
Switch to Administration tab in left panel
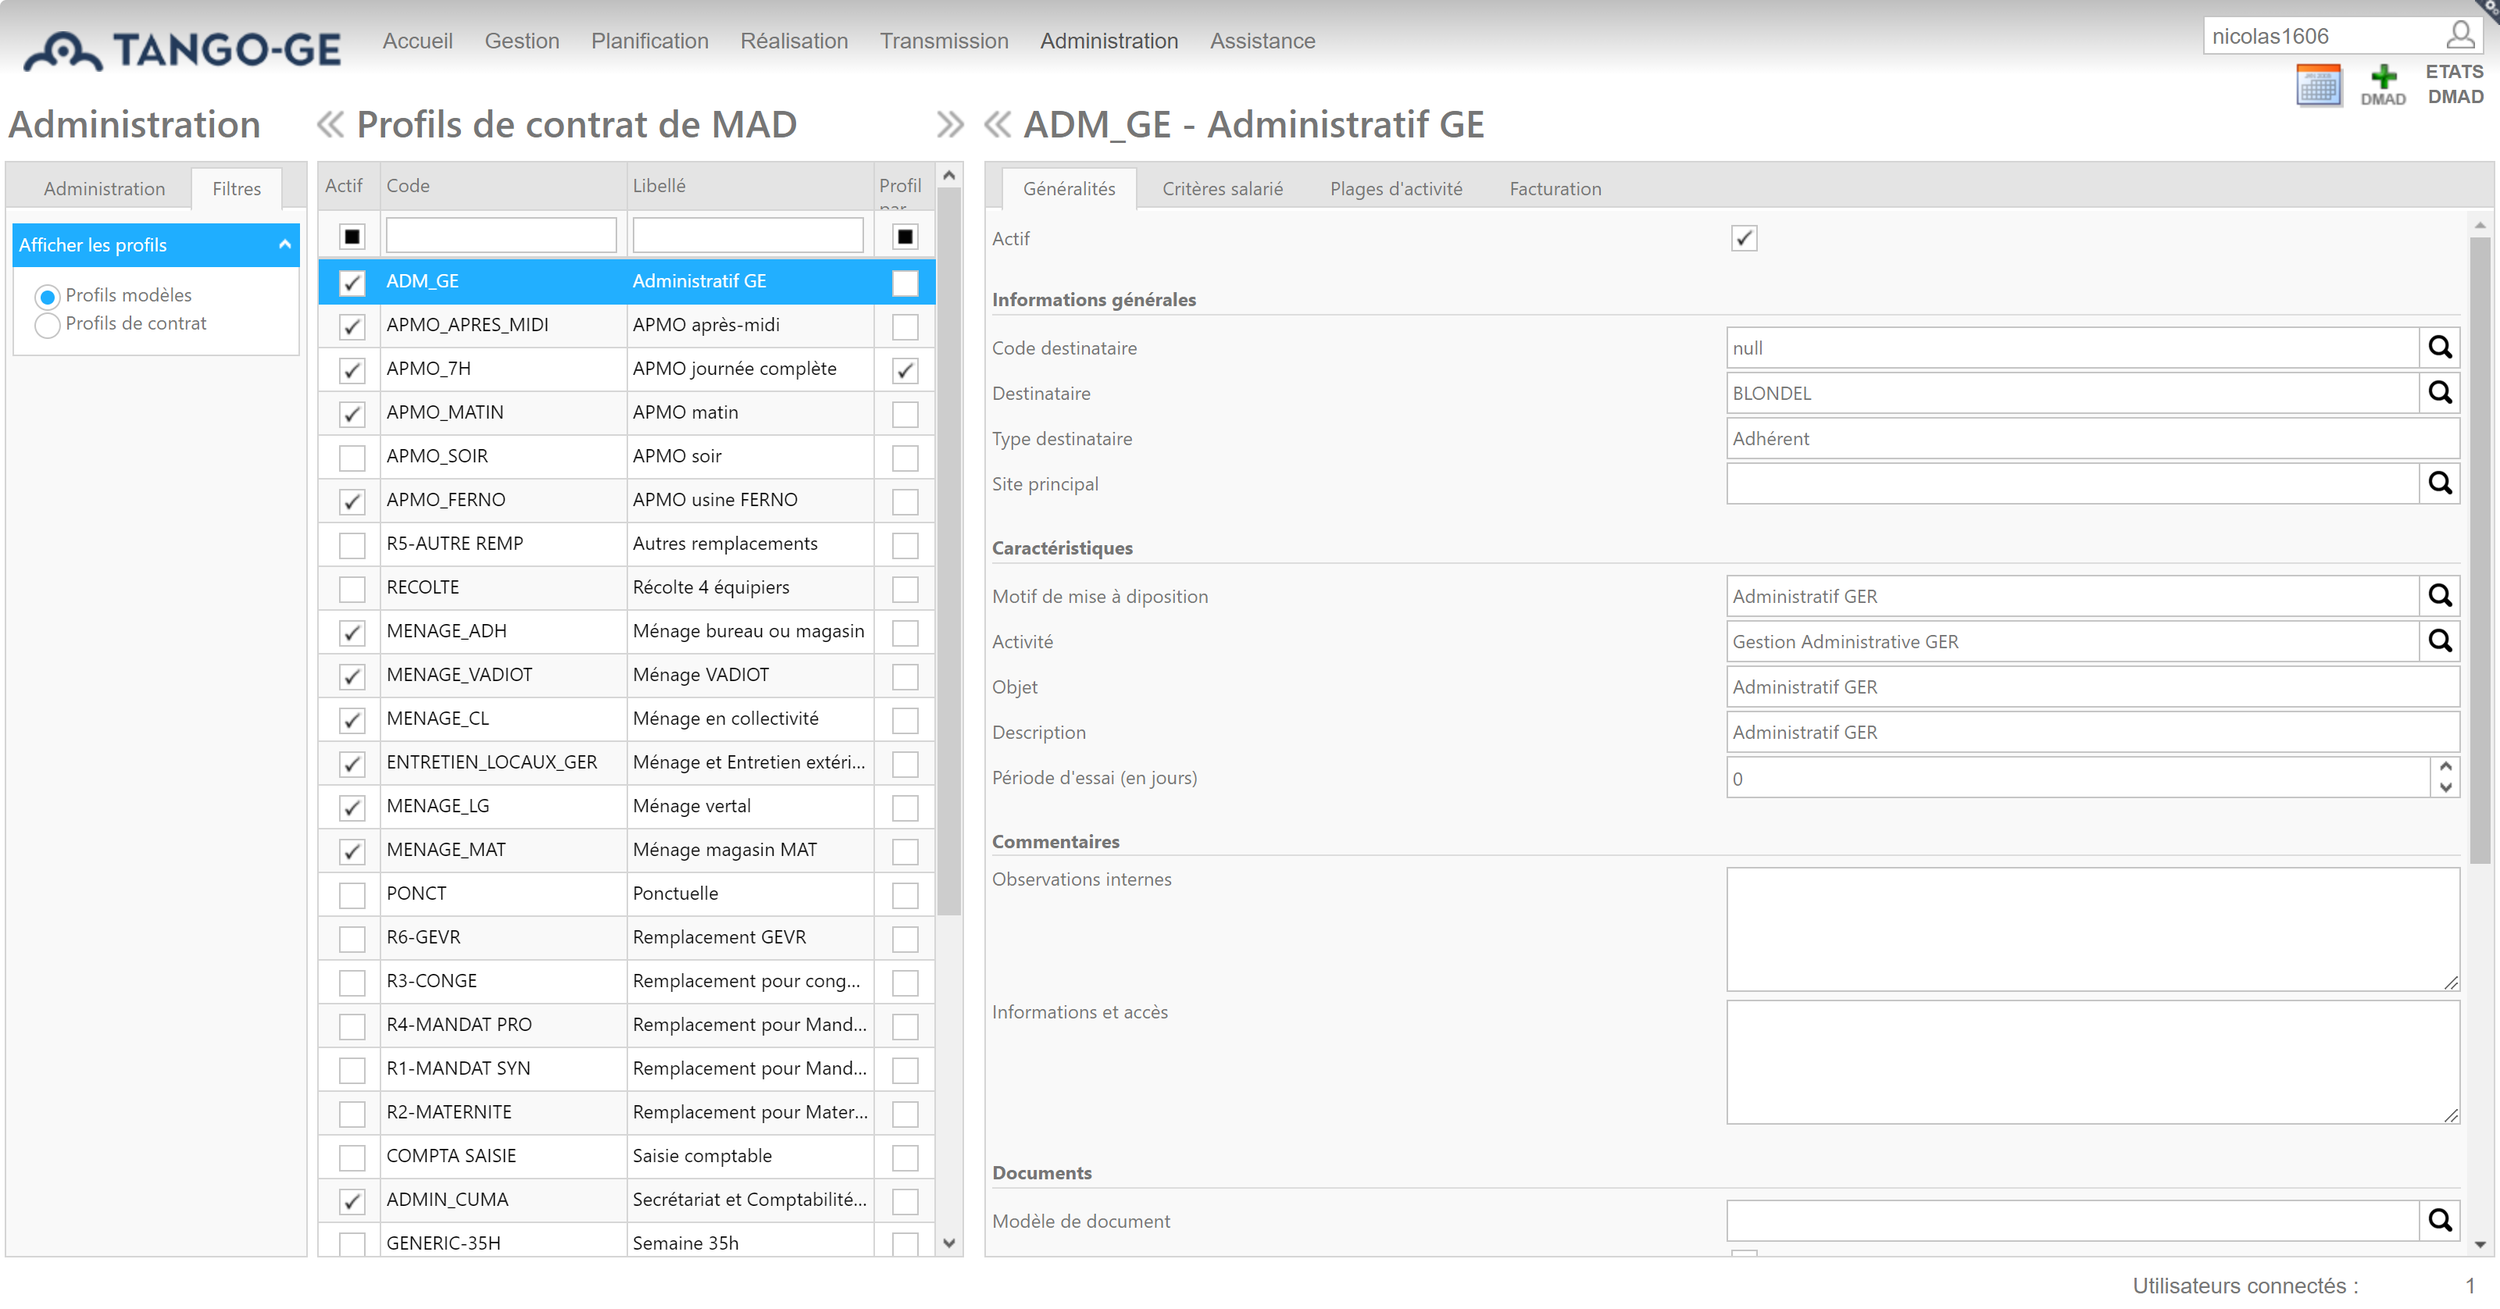[104, 189]
